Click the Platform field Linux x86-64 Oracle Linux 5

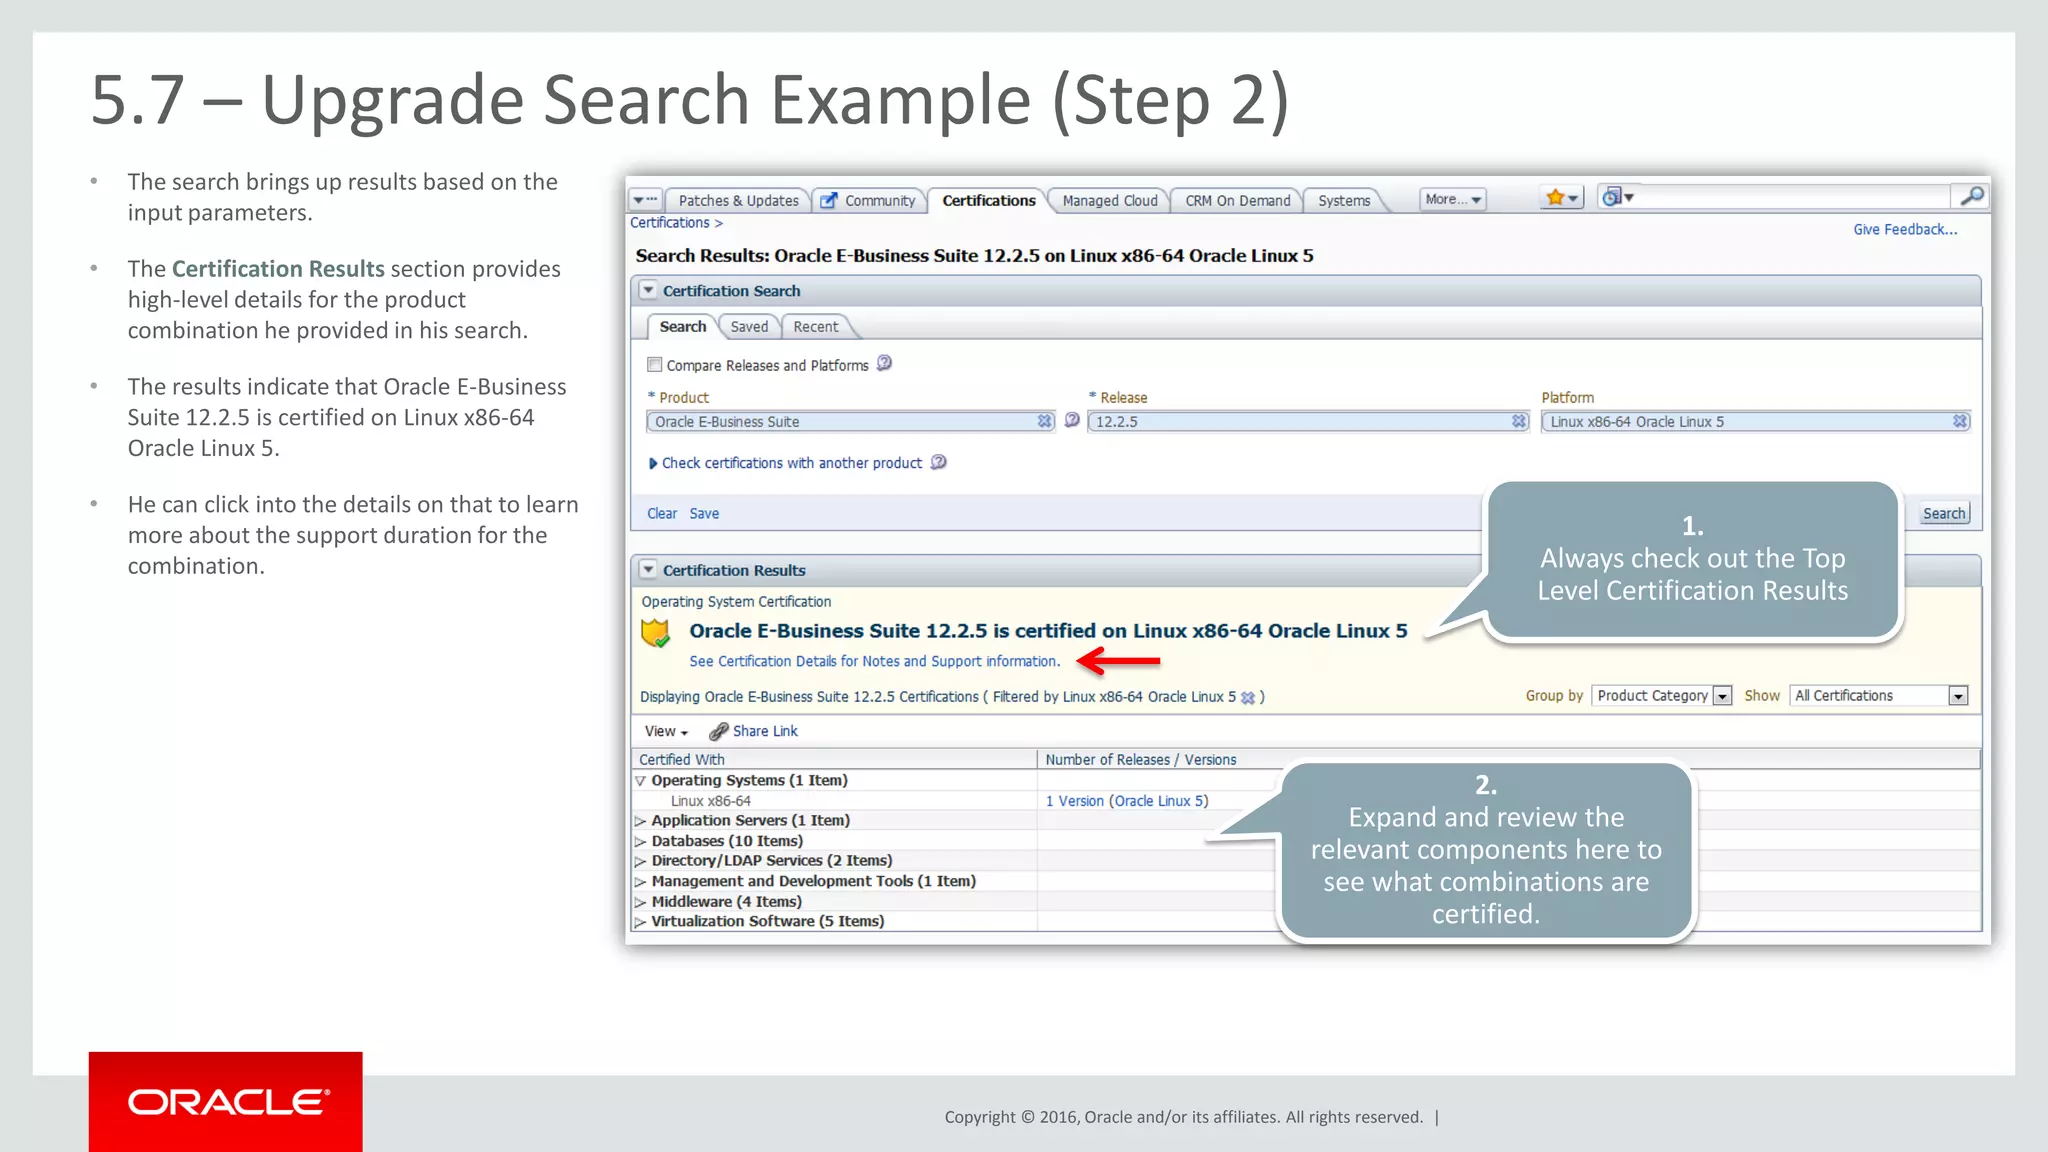pos(1755,422)
